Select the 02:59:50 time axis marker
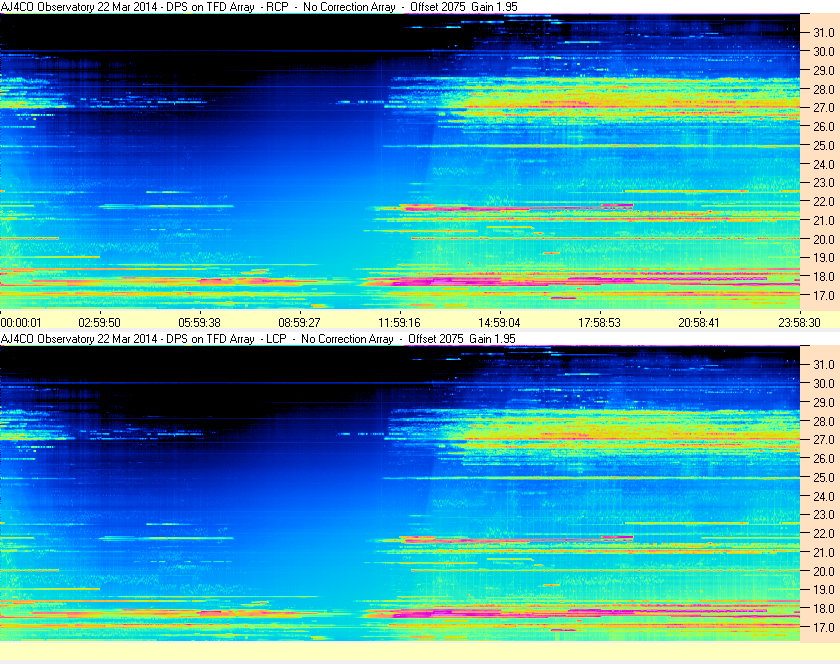The image size is (840, 664). tap(100, 323)
